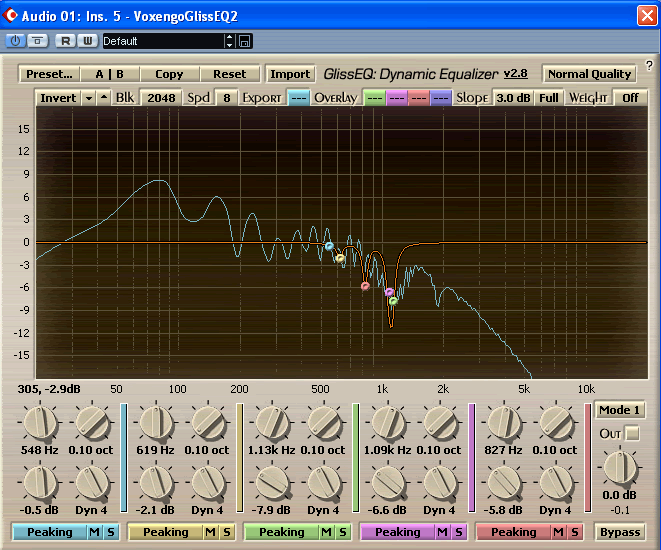Select the blue band control point on curve

pos(329,246)
